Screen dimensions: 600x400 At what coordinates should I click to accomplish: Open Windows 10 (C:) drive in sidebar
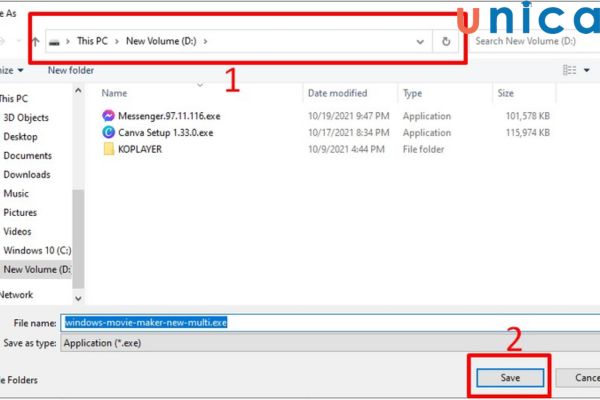pyautogui.click(x=36, y=250)
